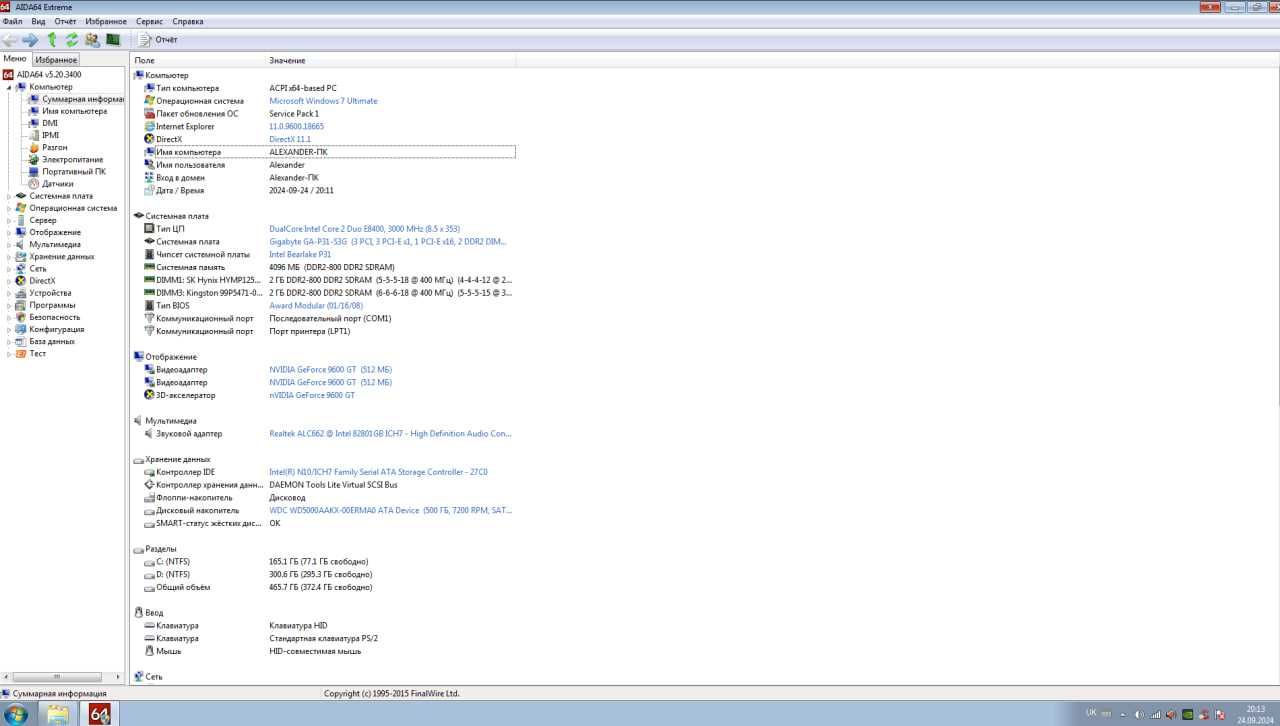
Task: Expand the Мультимедиа tree node
Action: click(x=9, y=244)
